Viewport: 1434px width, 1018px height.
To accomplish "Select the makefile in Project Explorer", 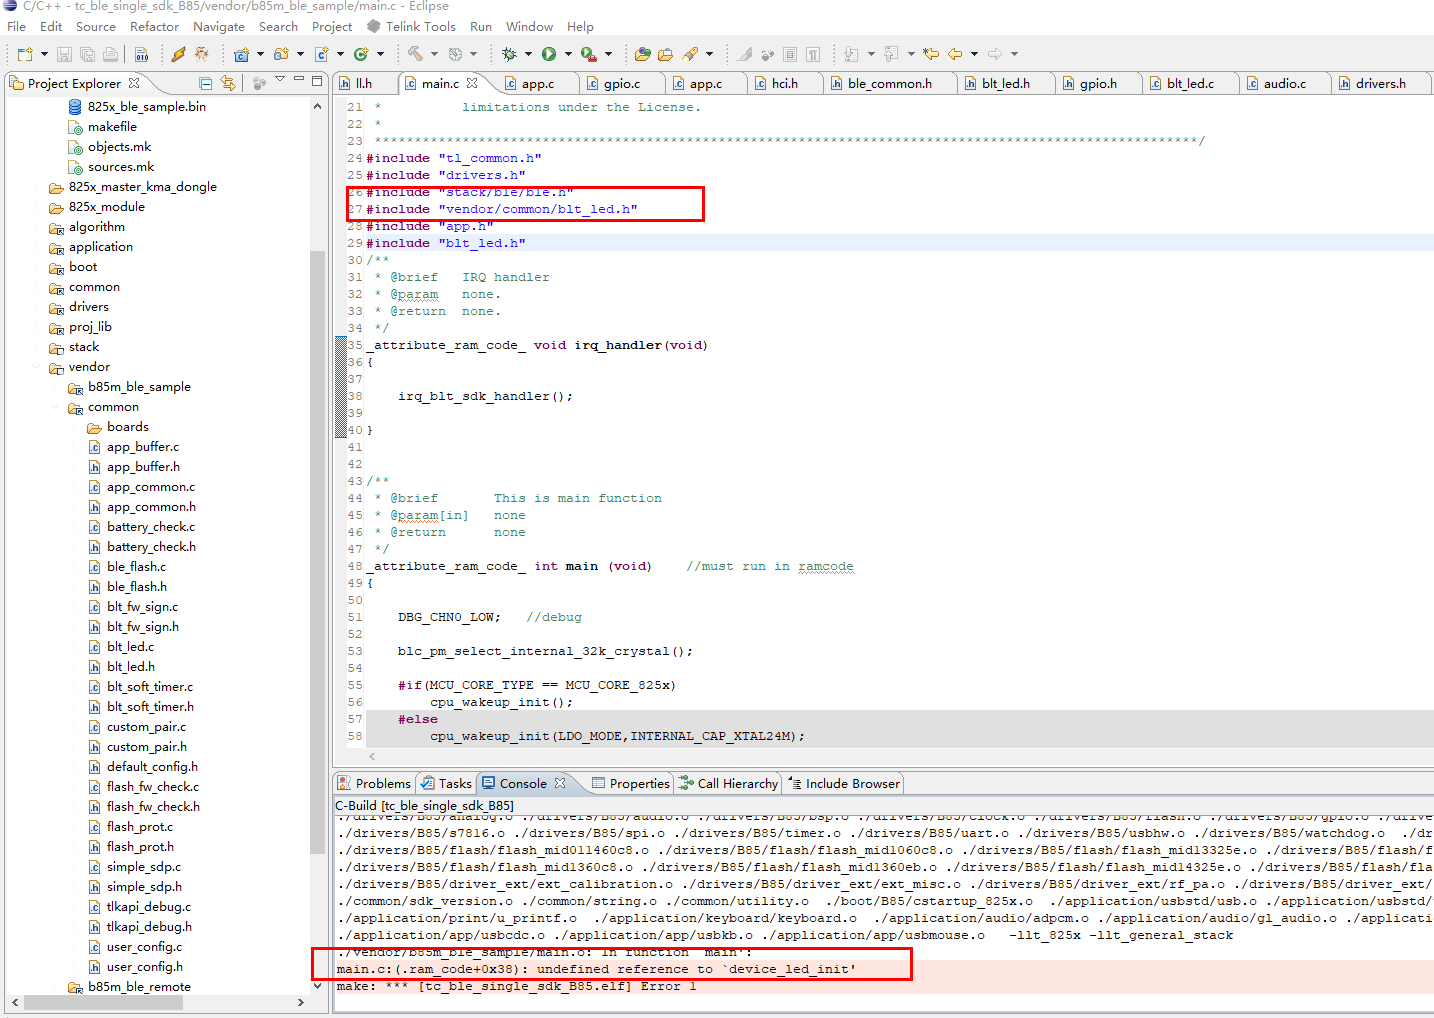I will click(x=112, y=127).
